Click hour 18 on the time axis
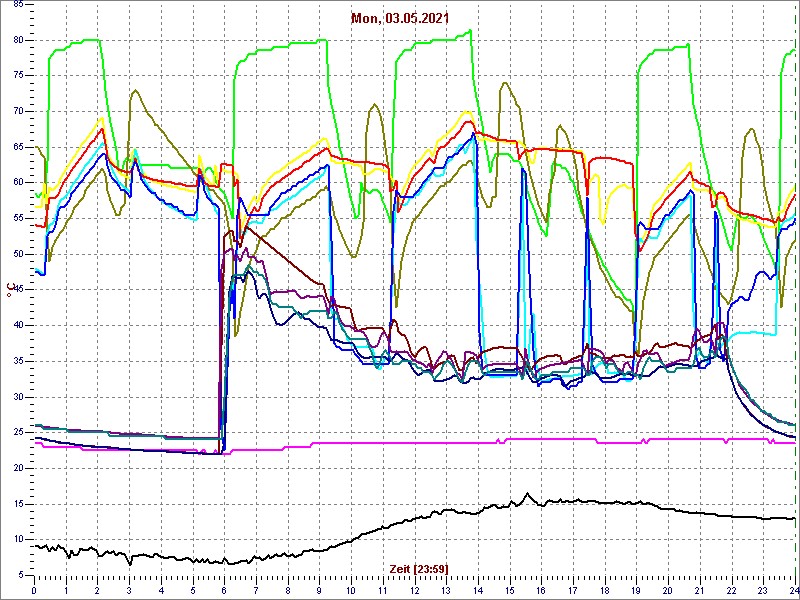Screen dimensions: 800x600 (x=605, y=590)
